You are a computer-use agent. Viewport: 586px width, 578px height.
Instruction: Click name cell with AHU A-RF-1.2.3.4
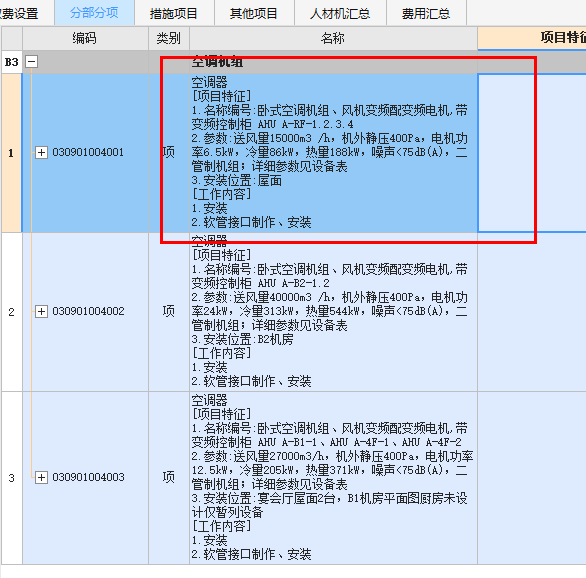(333, 153)
